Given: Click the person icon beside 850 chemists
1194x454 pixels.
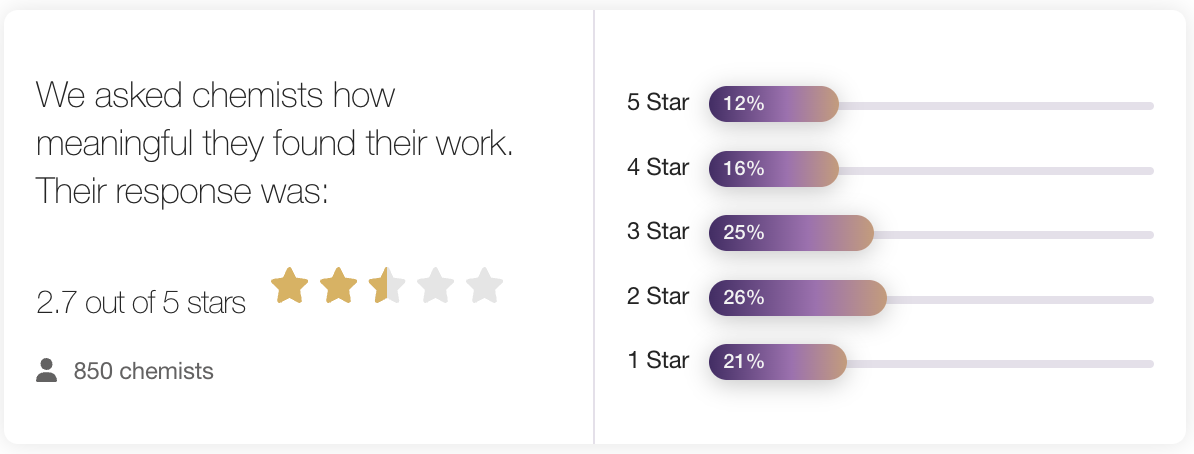Looking at the screenshot, I should (x=46, y=370).
